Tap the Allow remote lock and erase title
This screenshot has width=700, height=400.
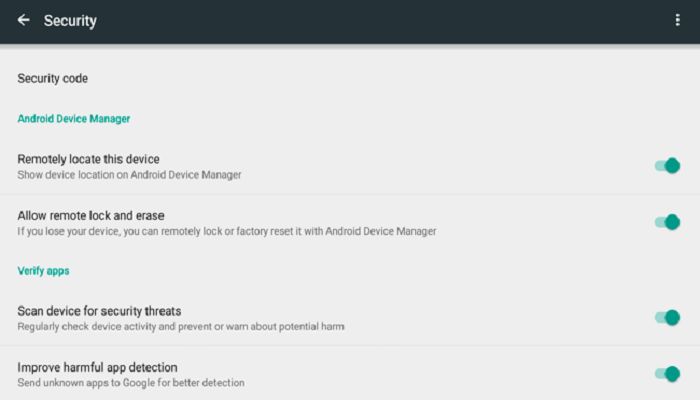click(x=91, y=216)
